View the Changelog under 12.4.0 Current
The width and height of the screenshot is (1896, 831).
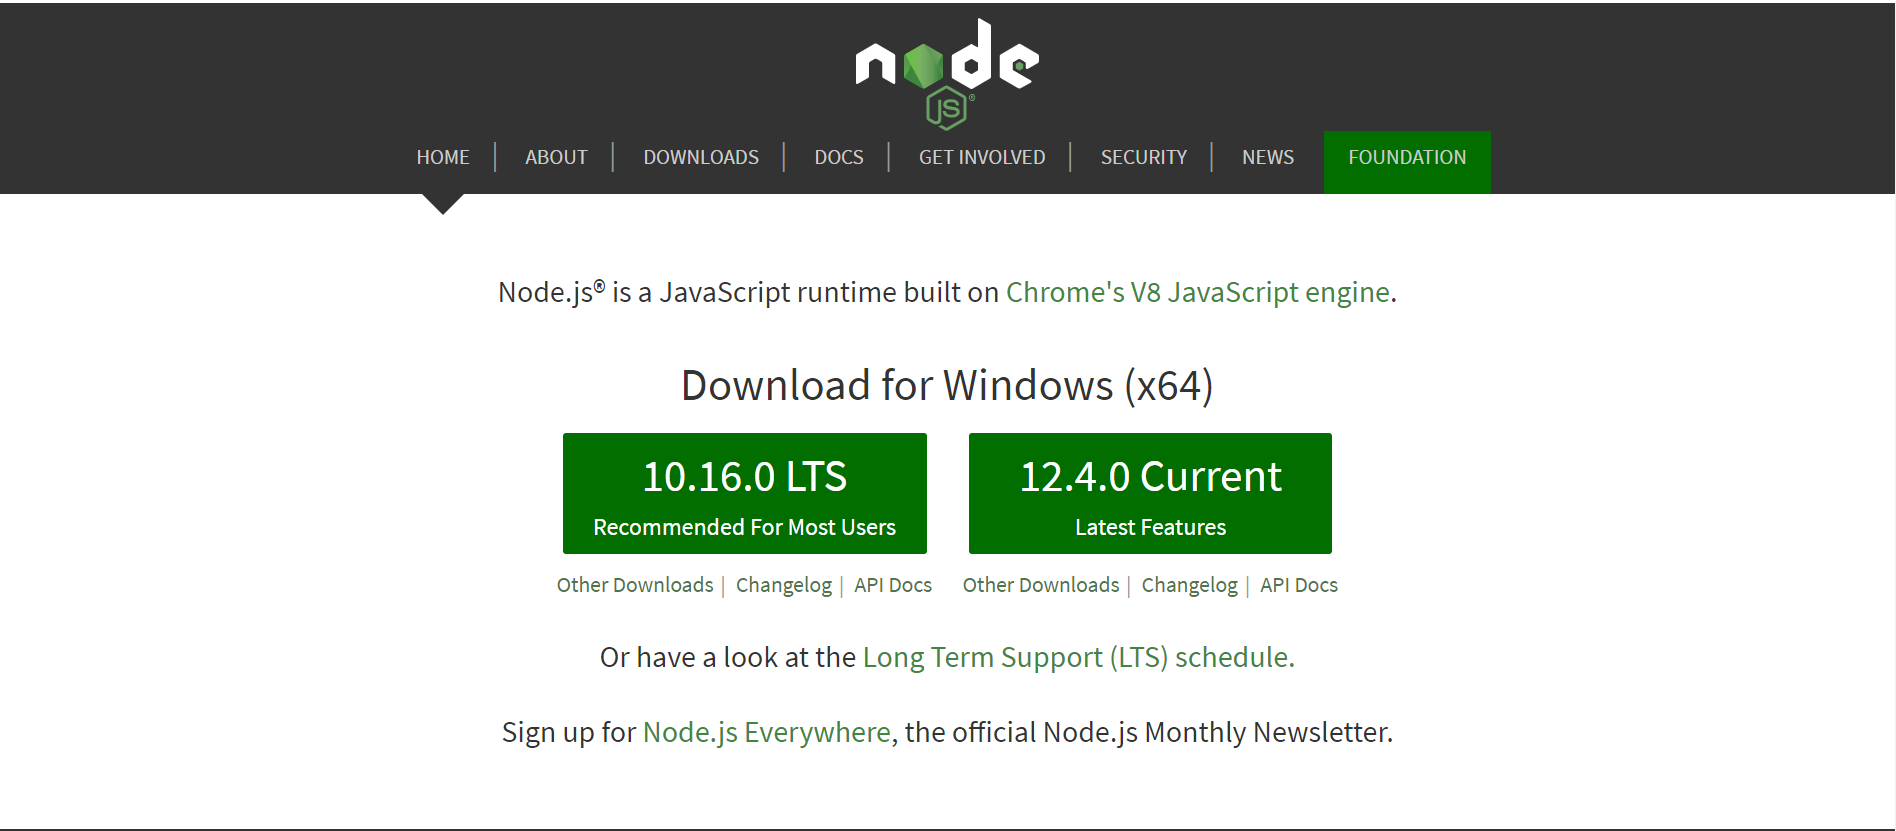pyautogui.click(x=1190, y=585)
